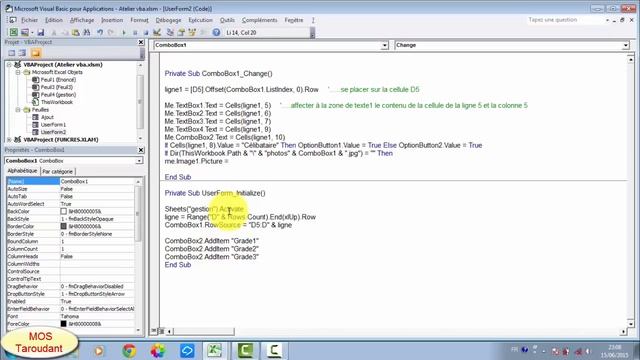Open Google Chrome from the taskbar
The image size is (640, 360).
[129, 350]
